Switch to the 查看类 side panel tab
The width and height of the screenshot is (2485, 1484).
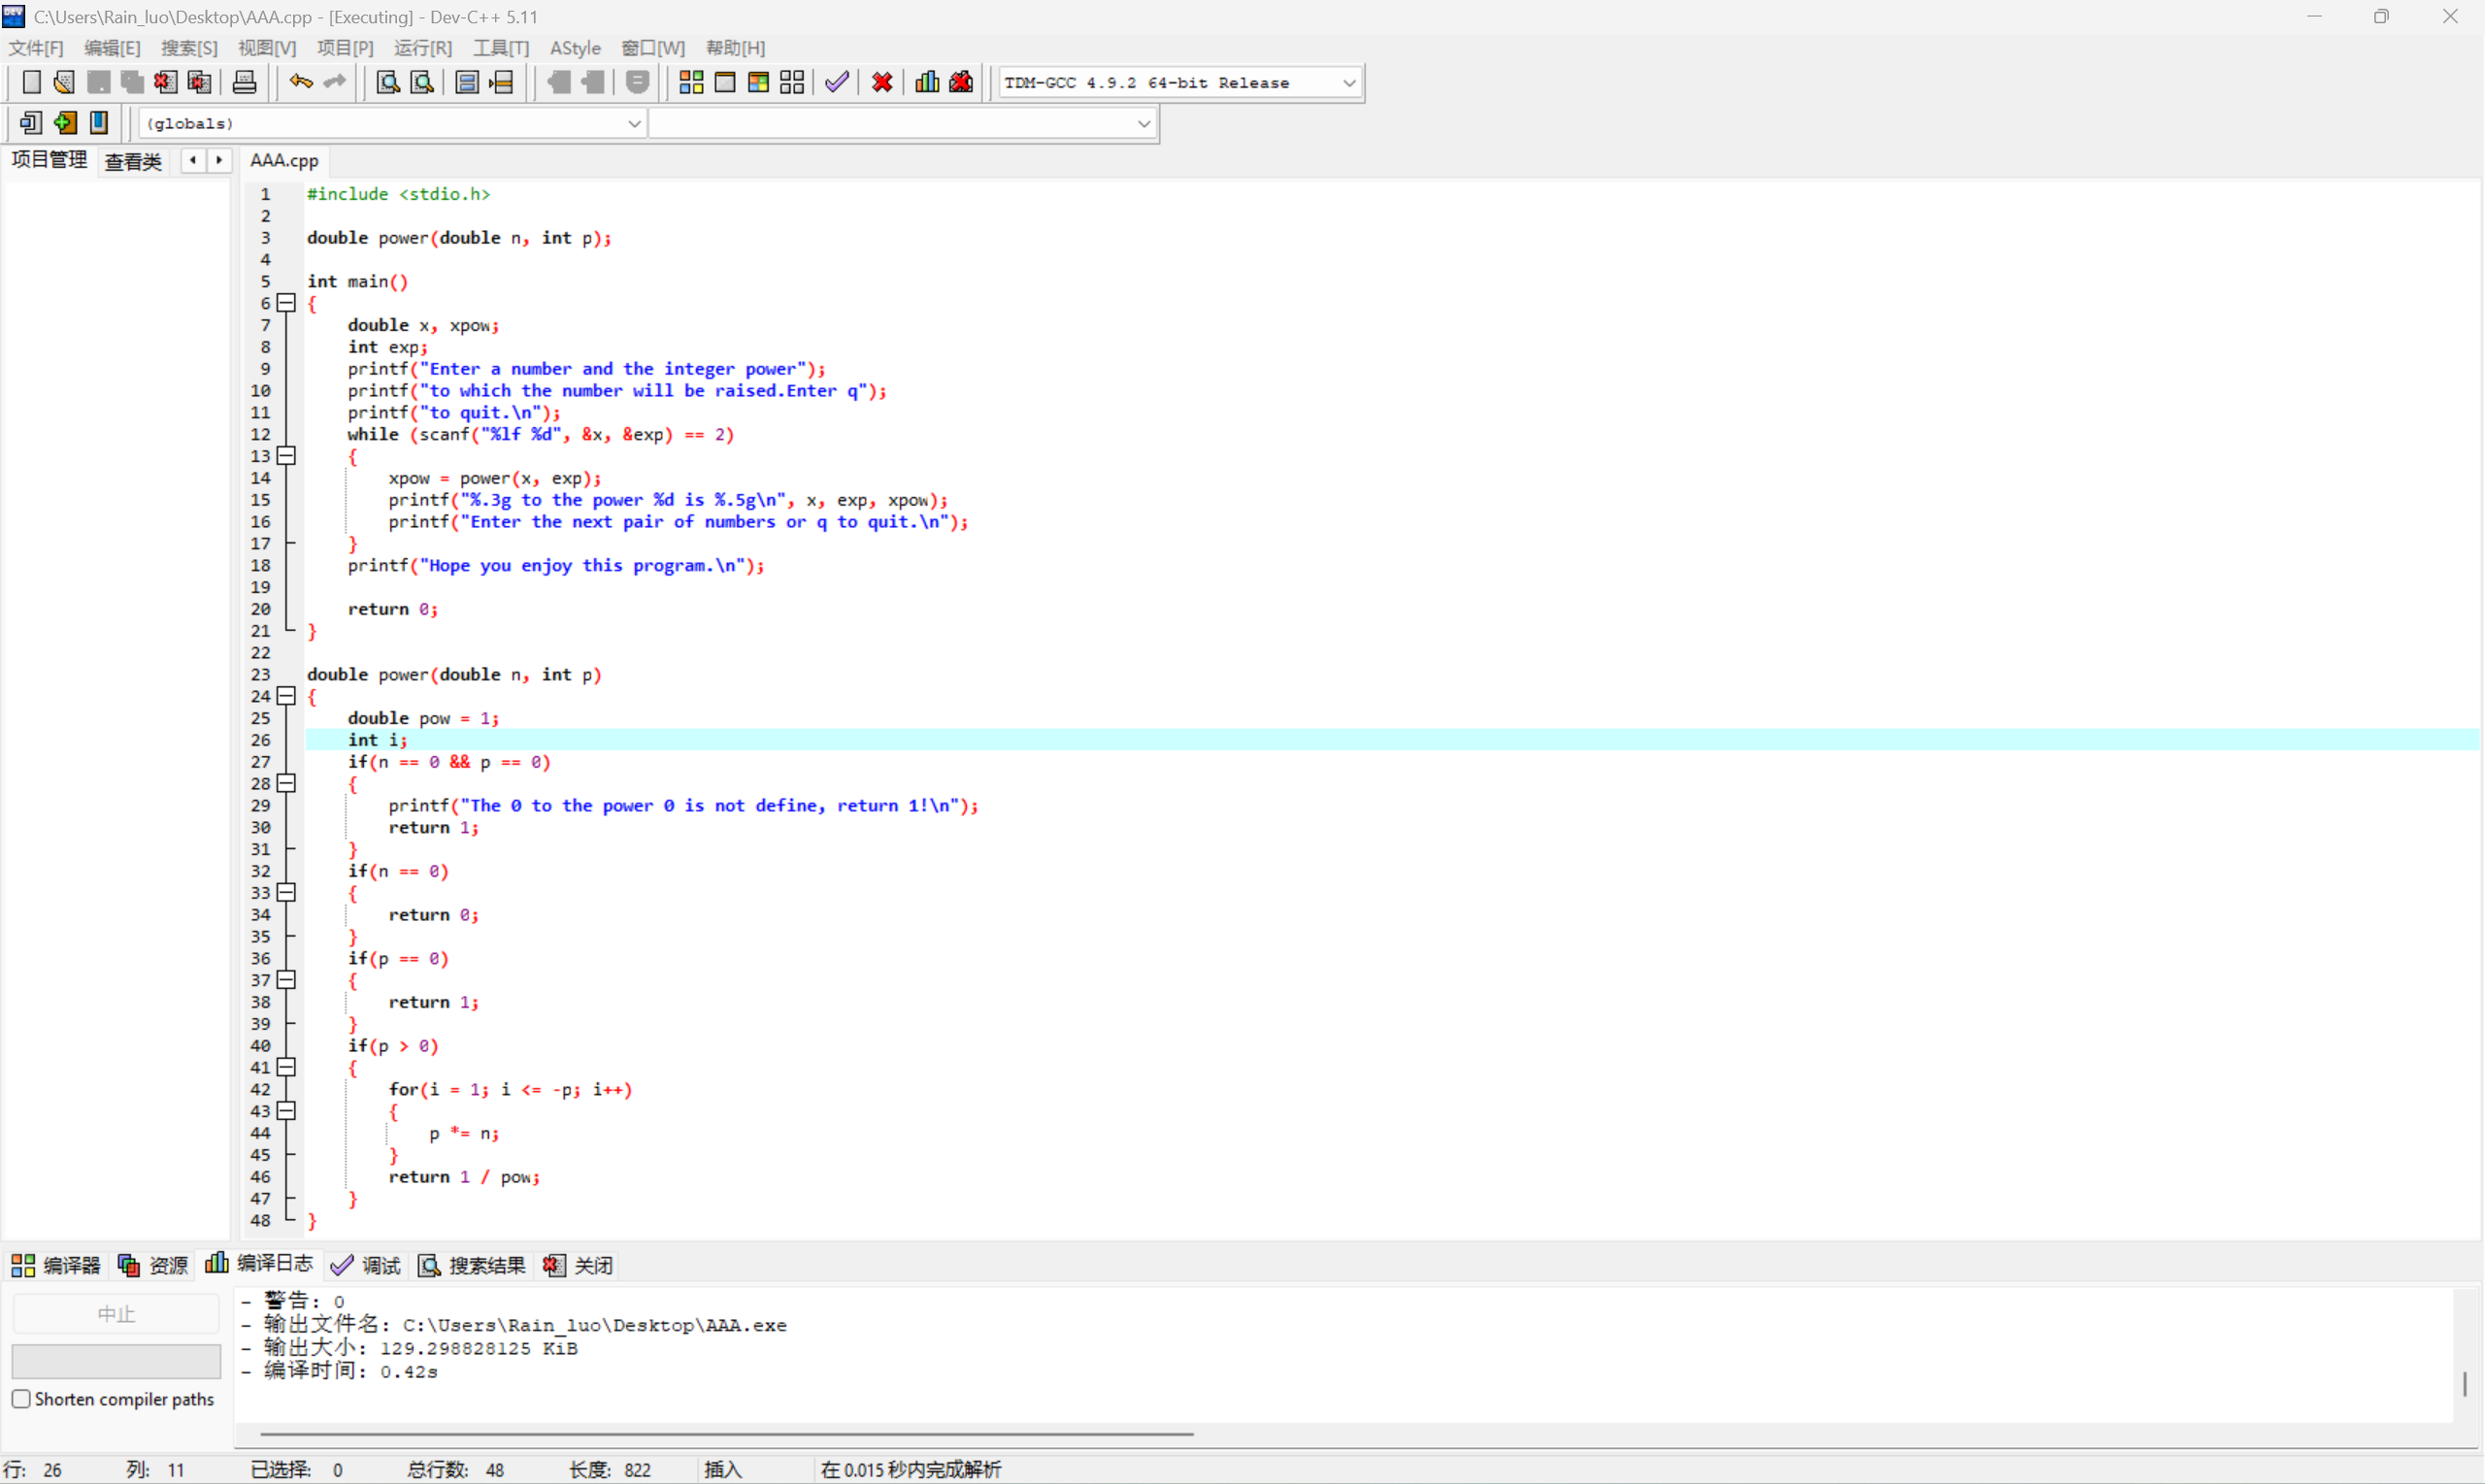(x=133, y=161)
